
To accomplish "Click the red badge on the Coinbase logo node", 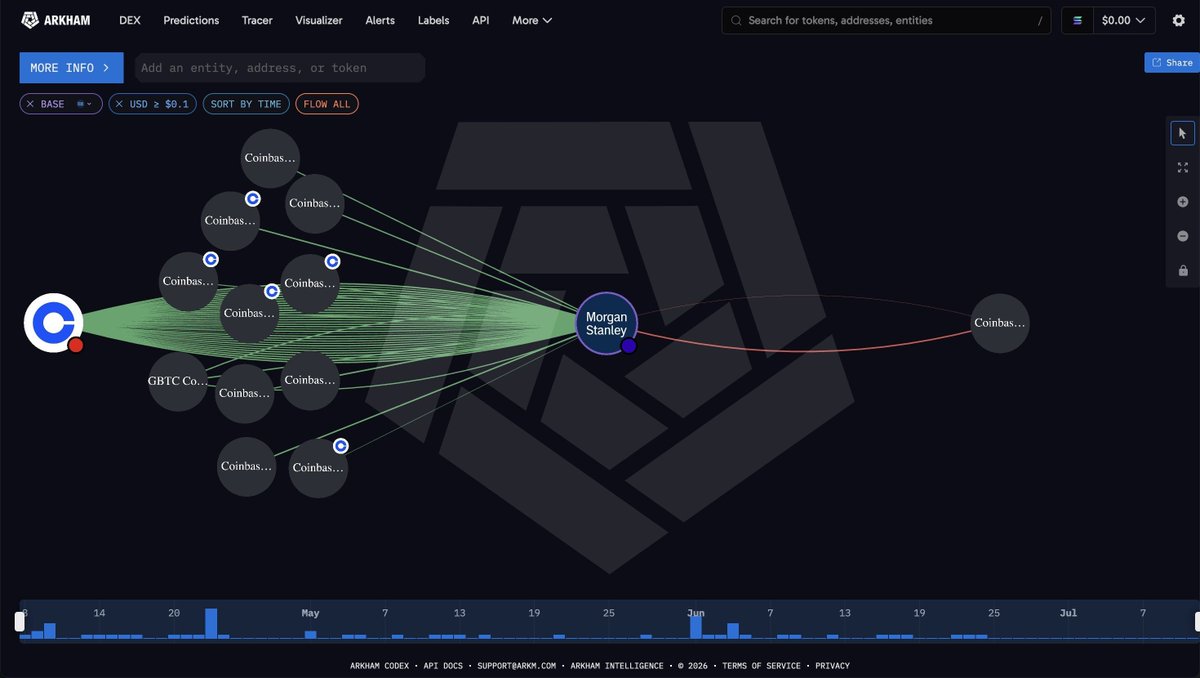I will point(76,345).
